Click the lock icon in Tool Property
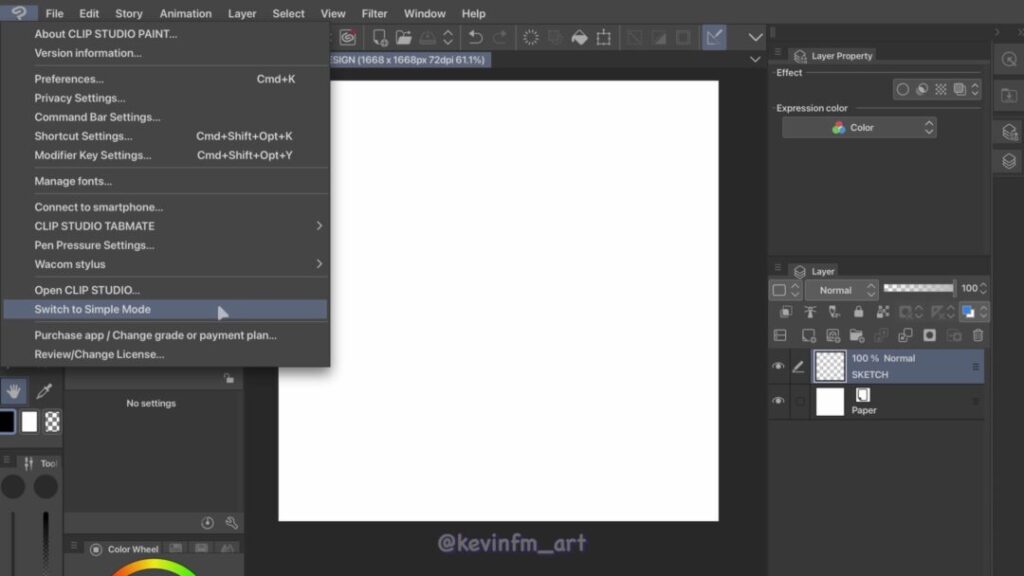 click(229, 378)
